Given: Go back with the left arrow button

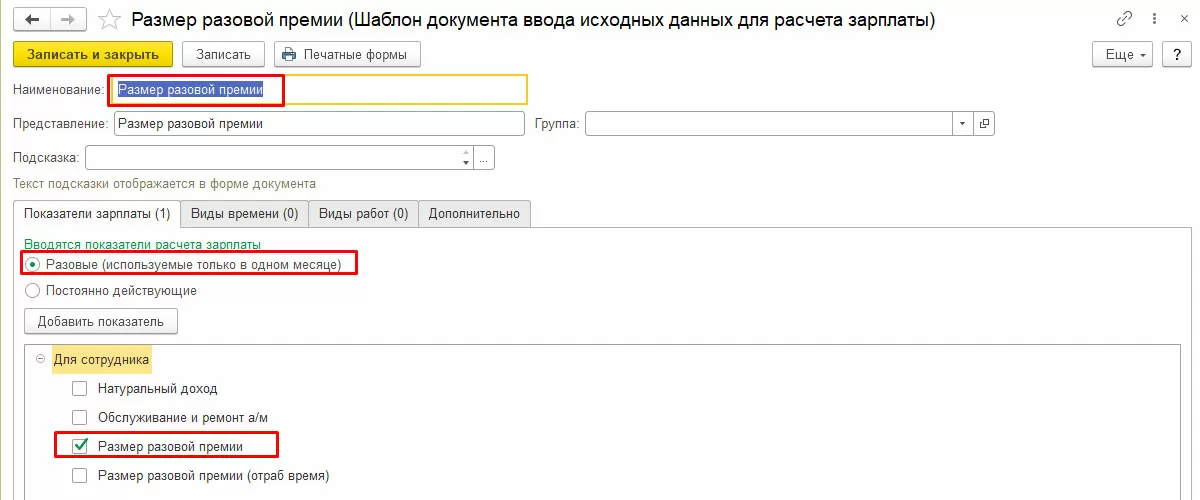Looking at the screenshot, I should [x=30, y=20].
